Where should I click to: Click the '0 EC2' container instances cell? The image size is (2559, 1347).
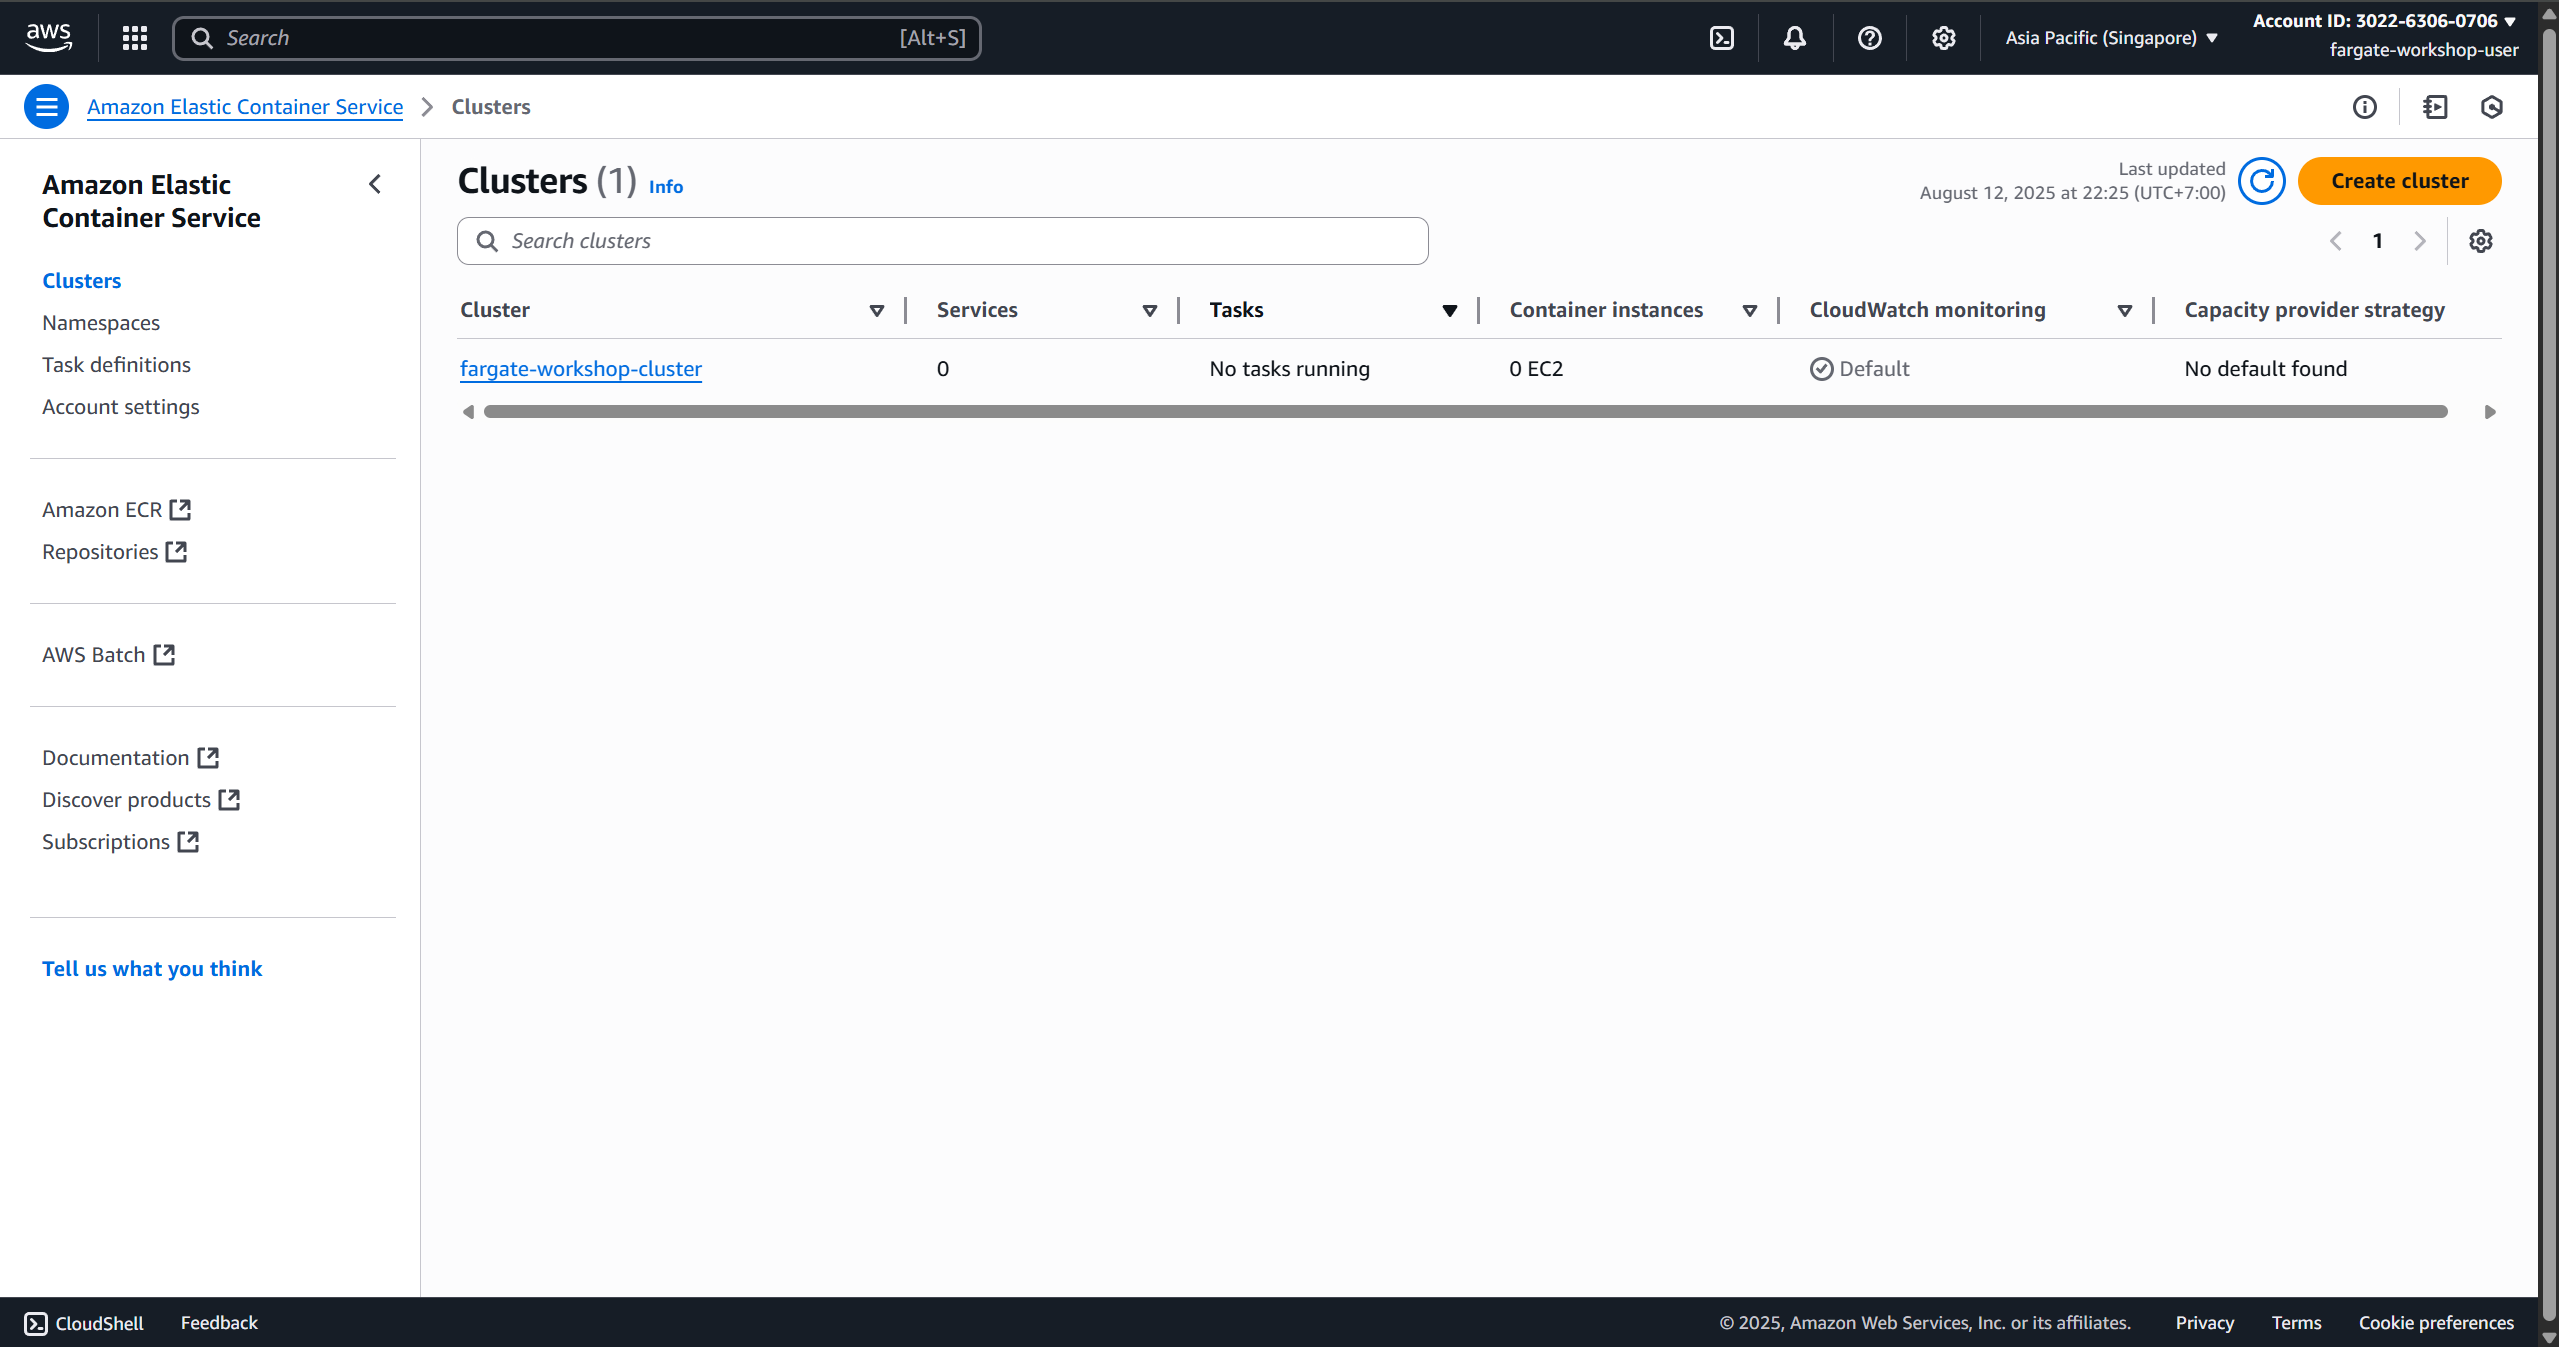pyautogui.click(x=1536, y=369)
